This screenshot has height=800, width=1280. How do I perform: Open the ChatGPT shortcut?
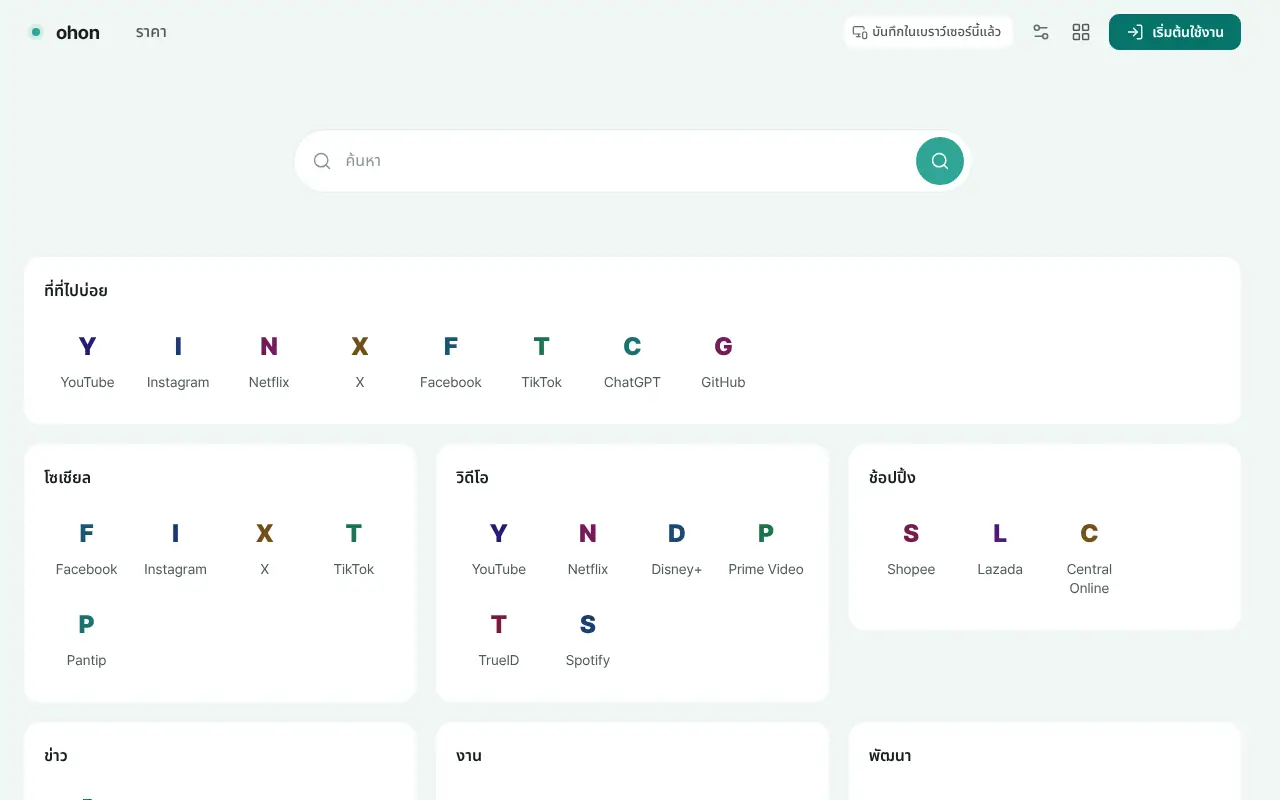tap(632, 361)
